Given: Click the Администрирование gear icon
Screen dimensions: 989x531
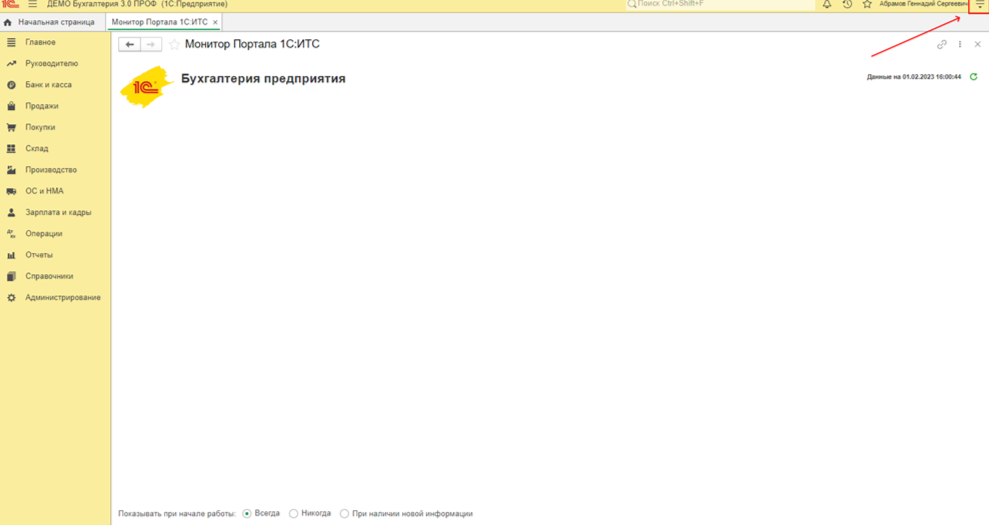Looking at the screenshot, I should (11, 298).
